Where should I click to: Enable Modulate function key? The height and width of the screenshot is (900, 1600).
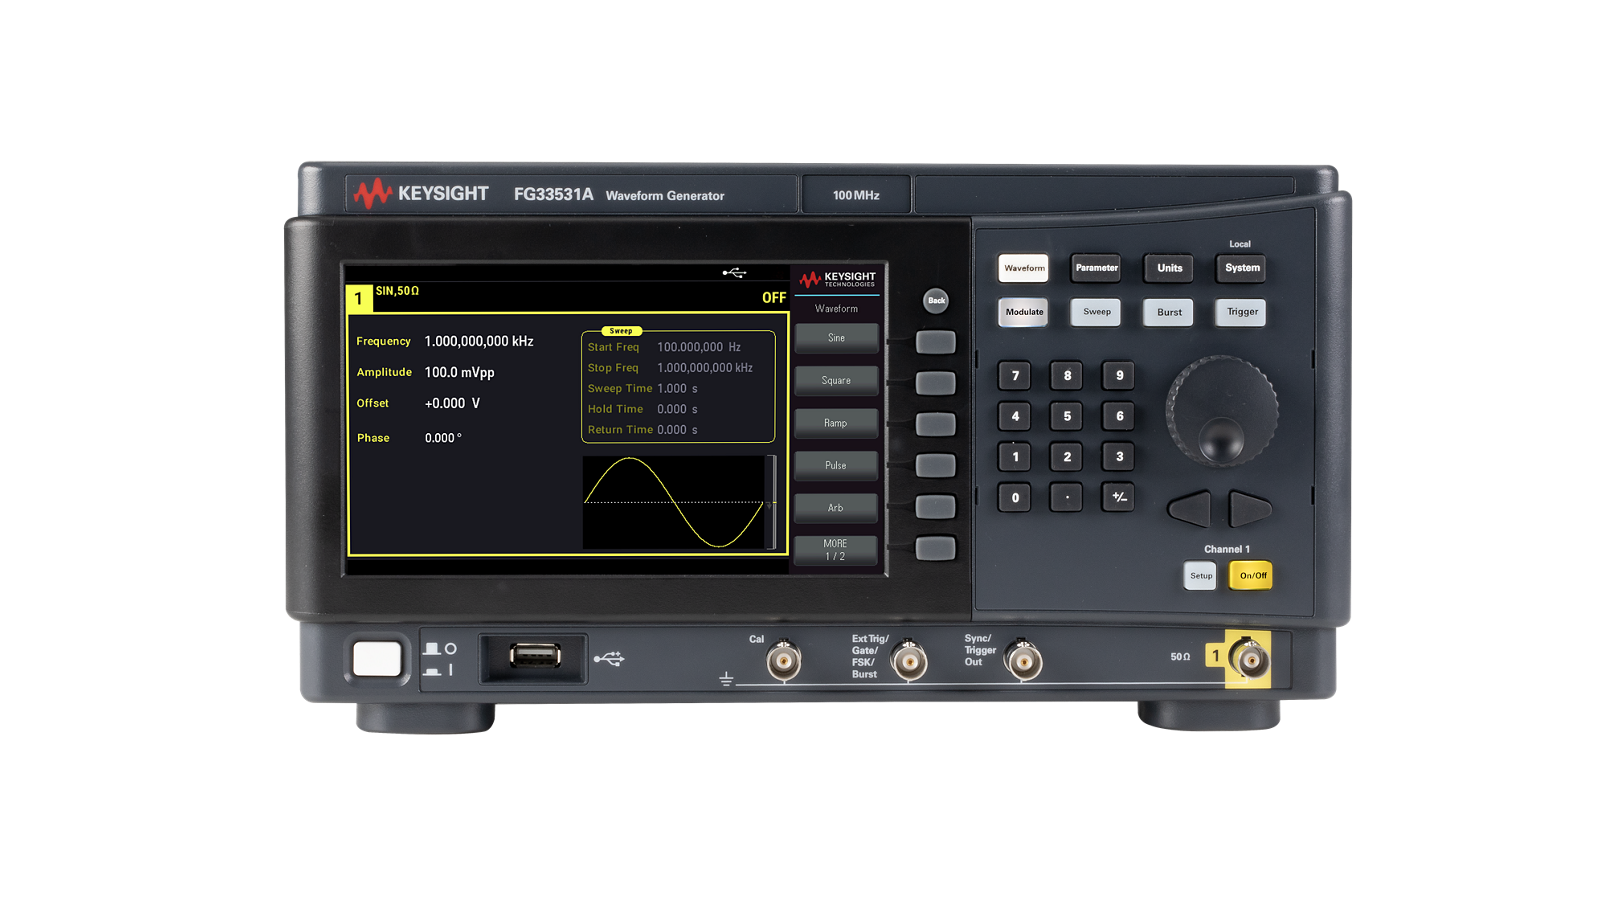pos(1024,312)
